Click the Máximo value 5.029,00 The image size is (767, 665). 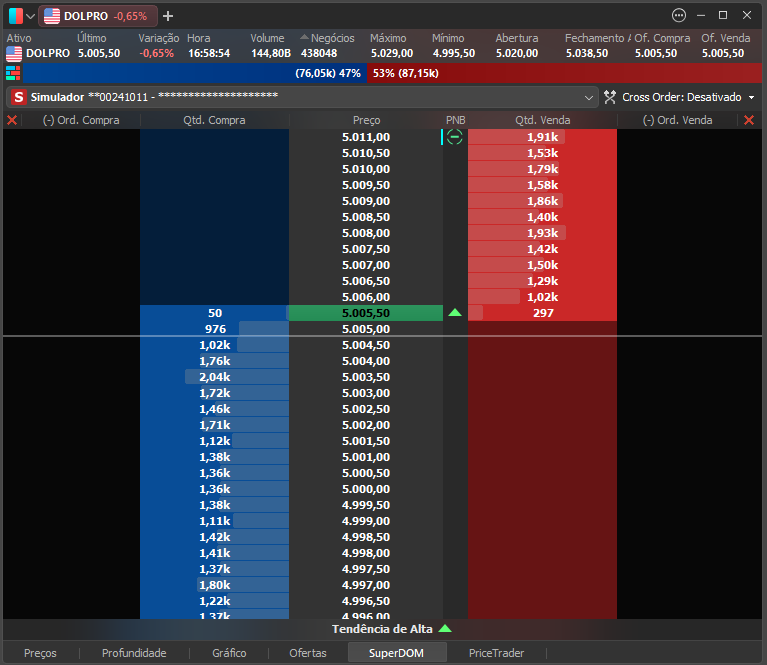pyautogui.click(x=392, y=53)
